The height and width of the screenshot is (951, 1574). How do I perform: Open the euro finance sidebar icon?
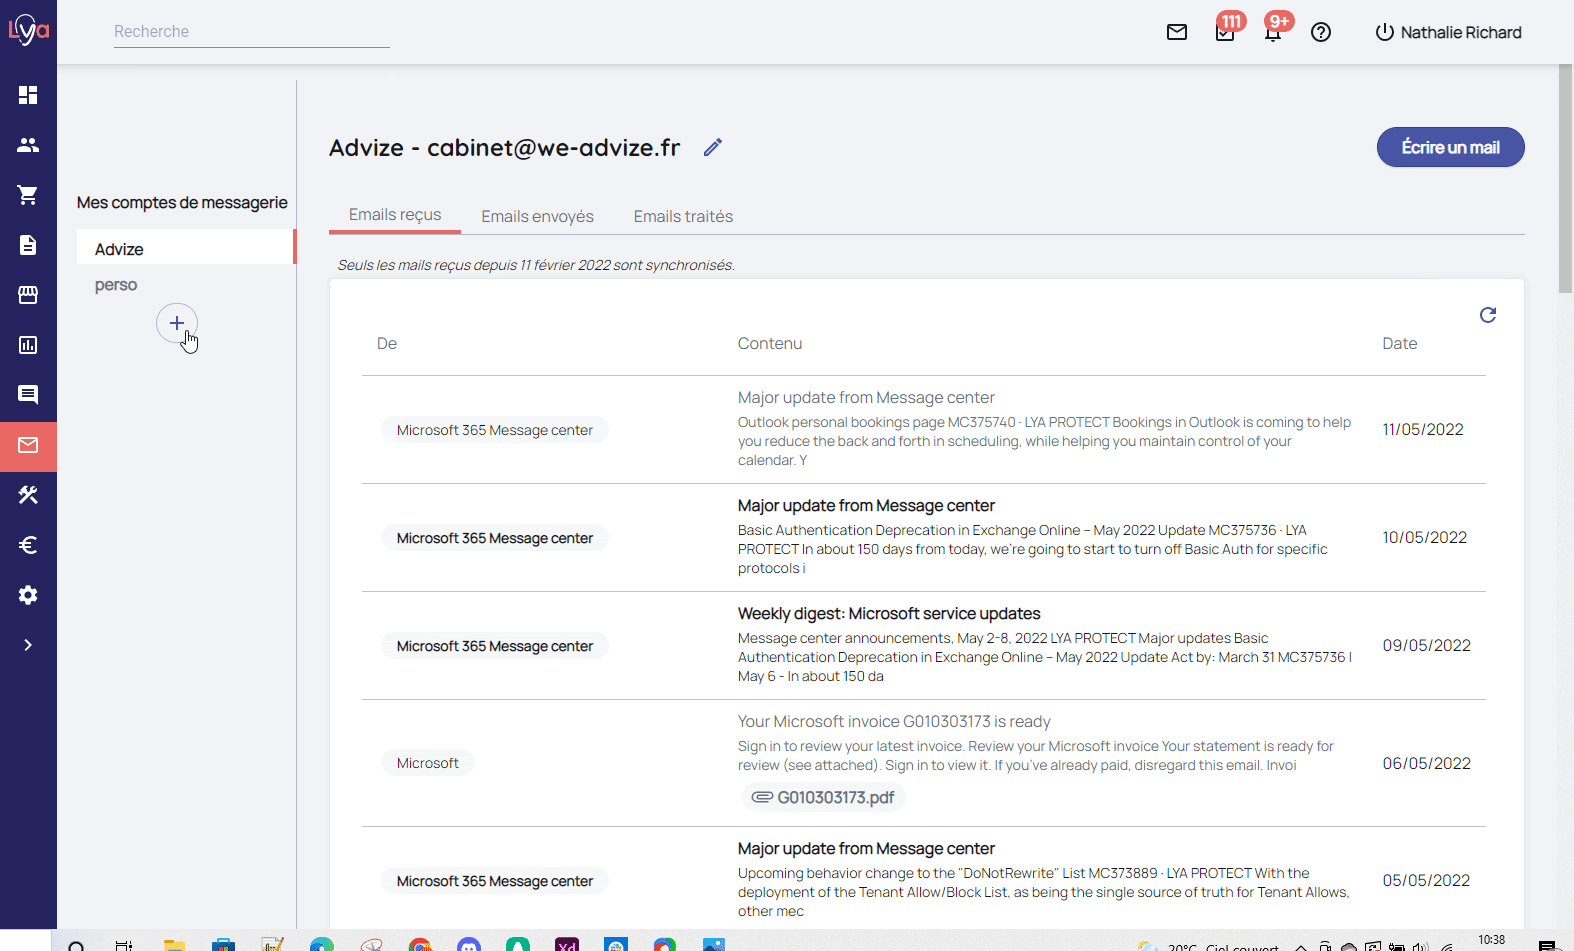coord(28,545)
